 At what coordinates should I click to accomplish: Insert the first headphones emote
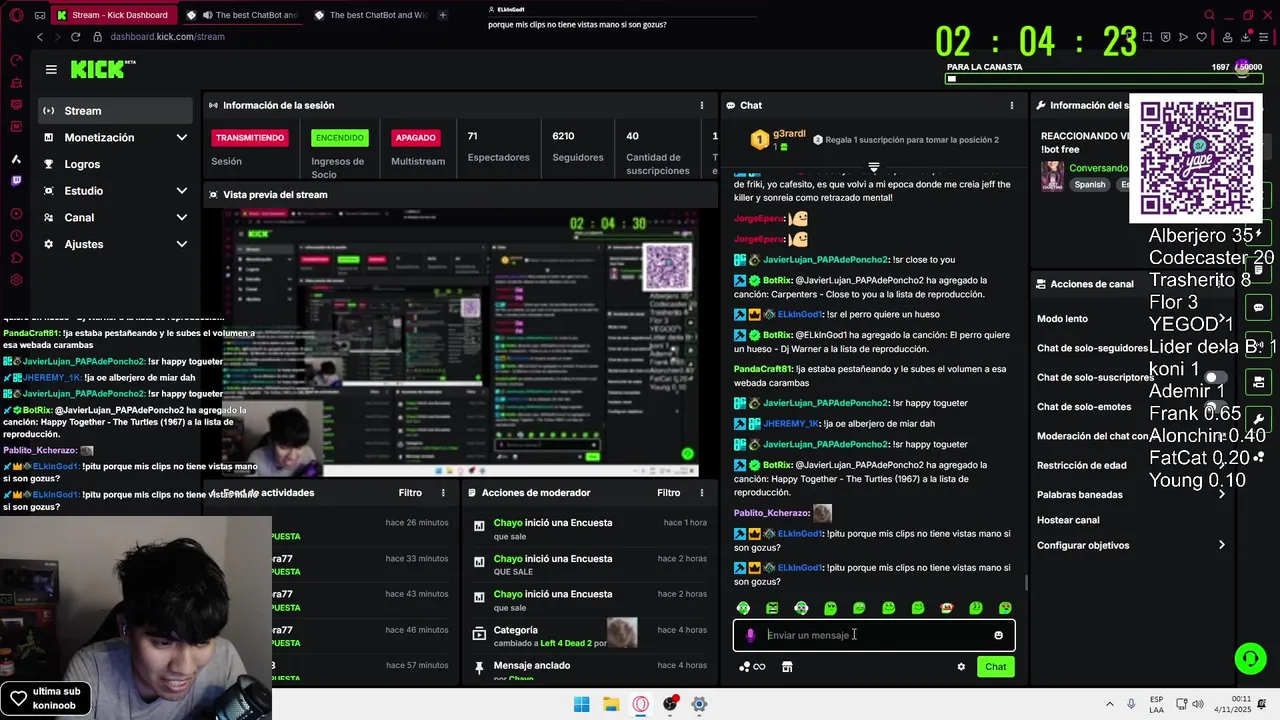point(743,608)
